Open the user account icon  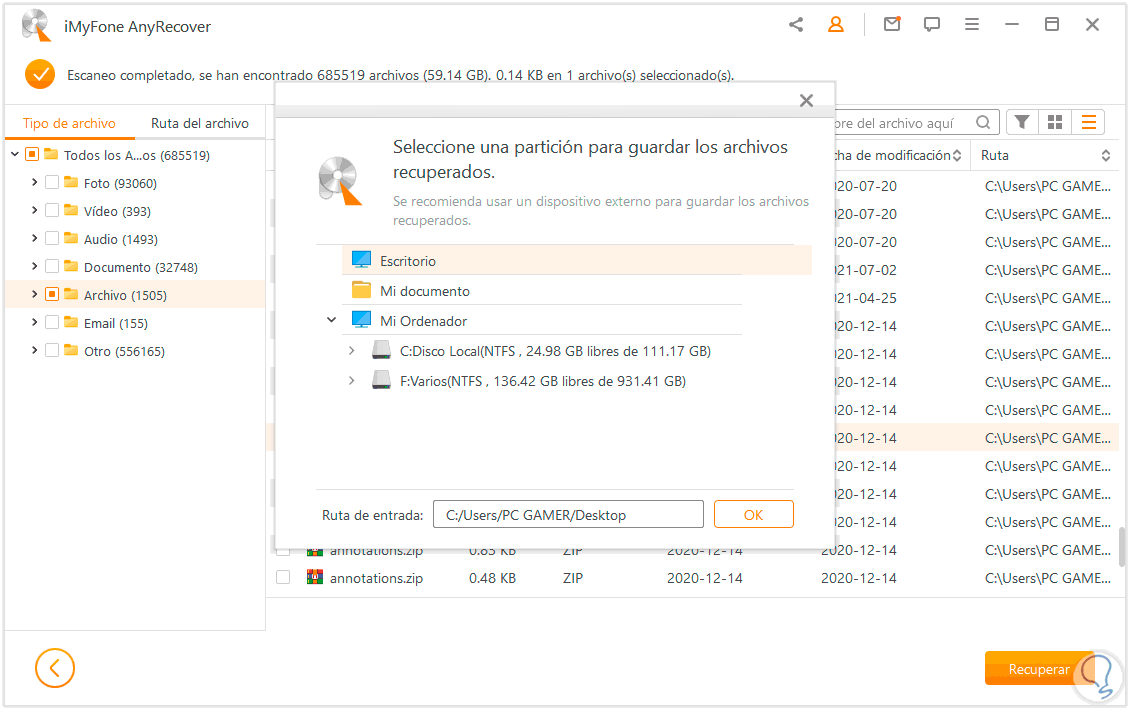click(835, 25)
